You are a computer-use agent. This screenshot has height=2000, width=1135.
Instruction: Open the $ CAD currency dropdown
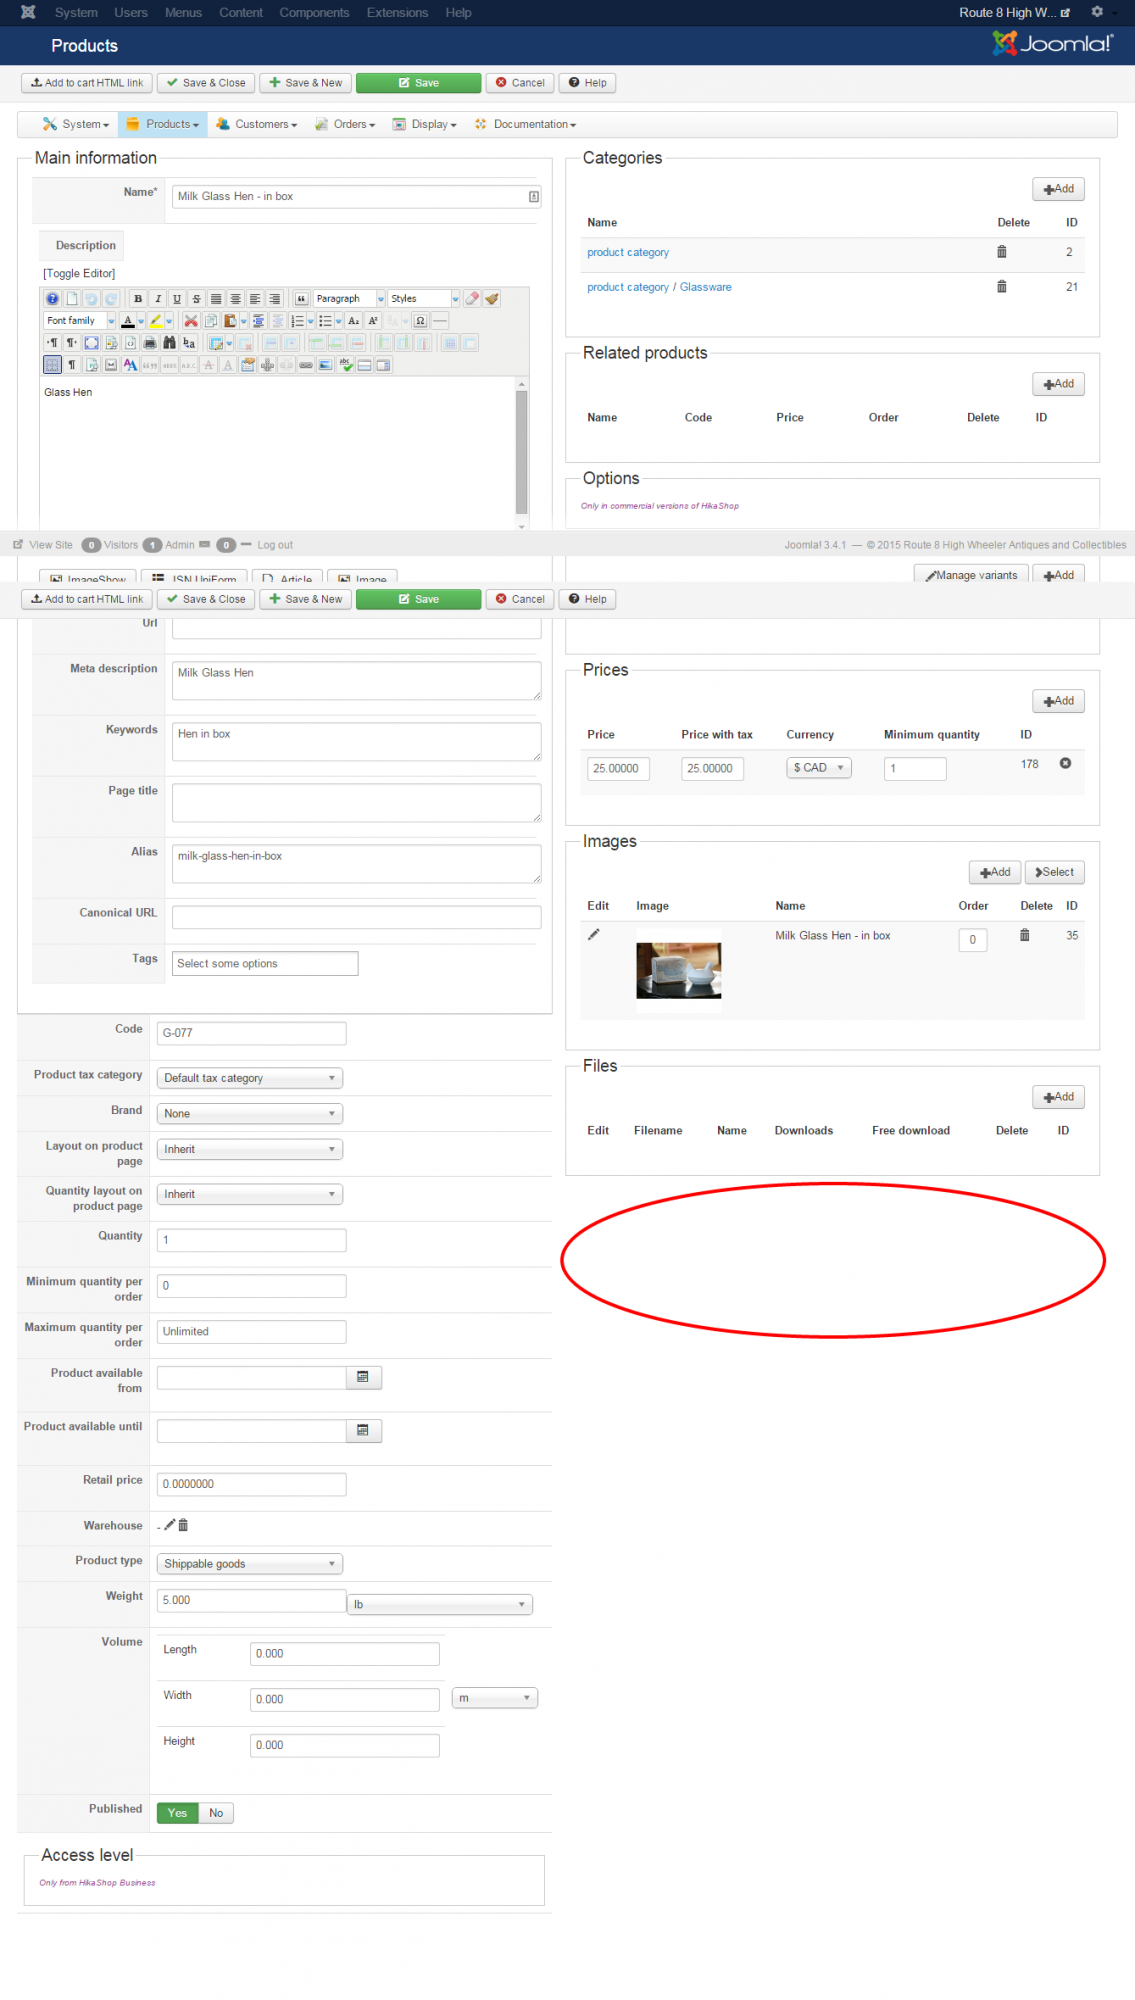(x=819, y=768)
